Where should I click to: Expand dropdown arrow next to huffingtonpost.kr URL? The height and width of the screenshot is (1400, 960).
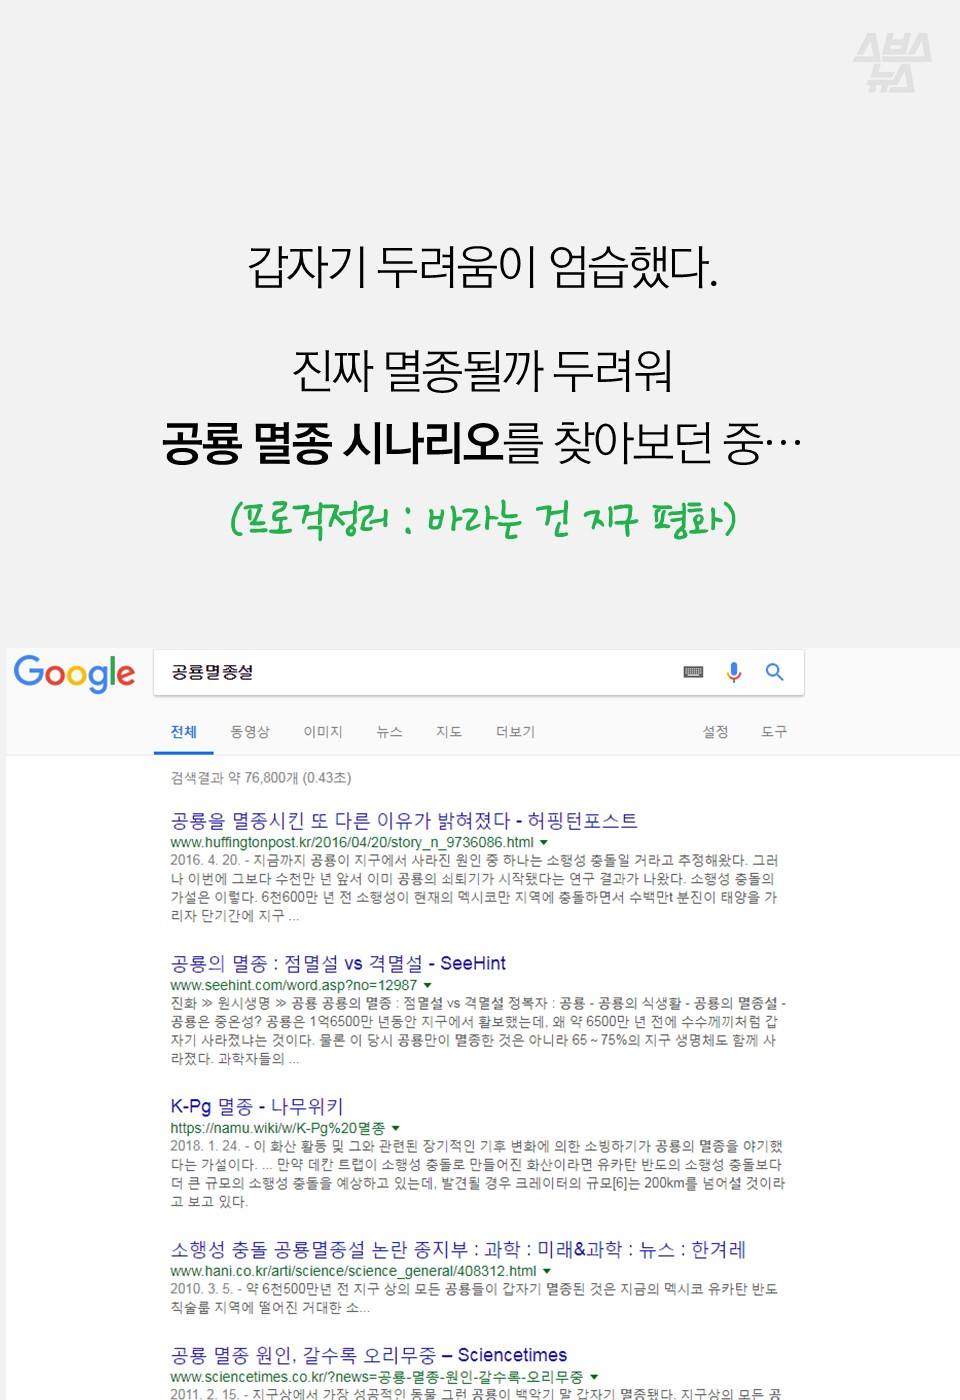click(544, 843)
